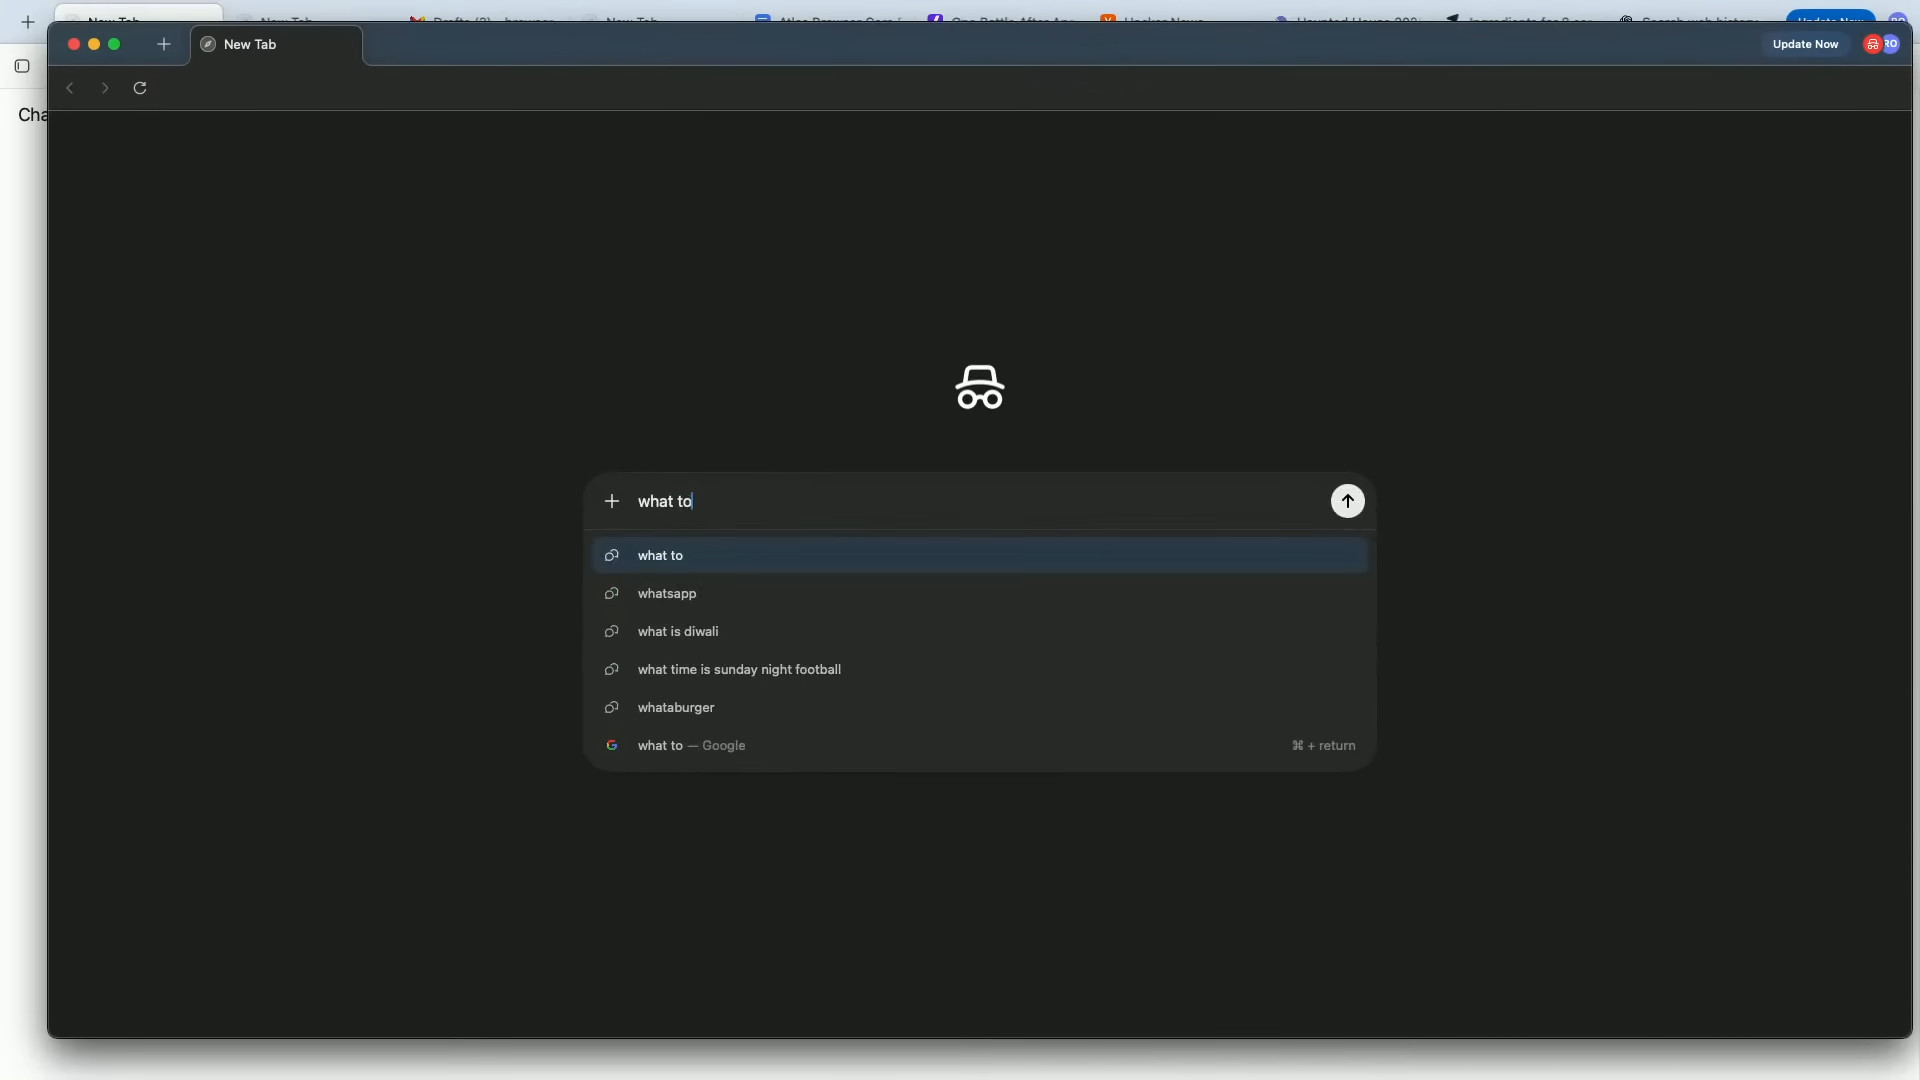
Task: Go back using the back arrow
Action: click(70, 88)
